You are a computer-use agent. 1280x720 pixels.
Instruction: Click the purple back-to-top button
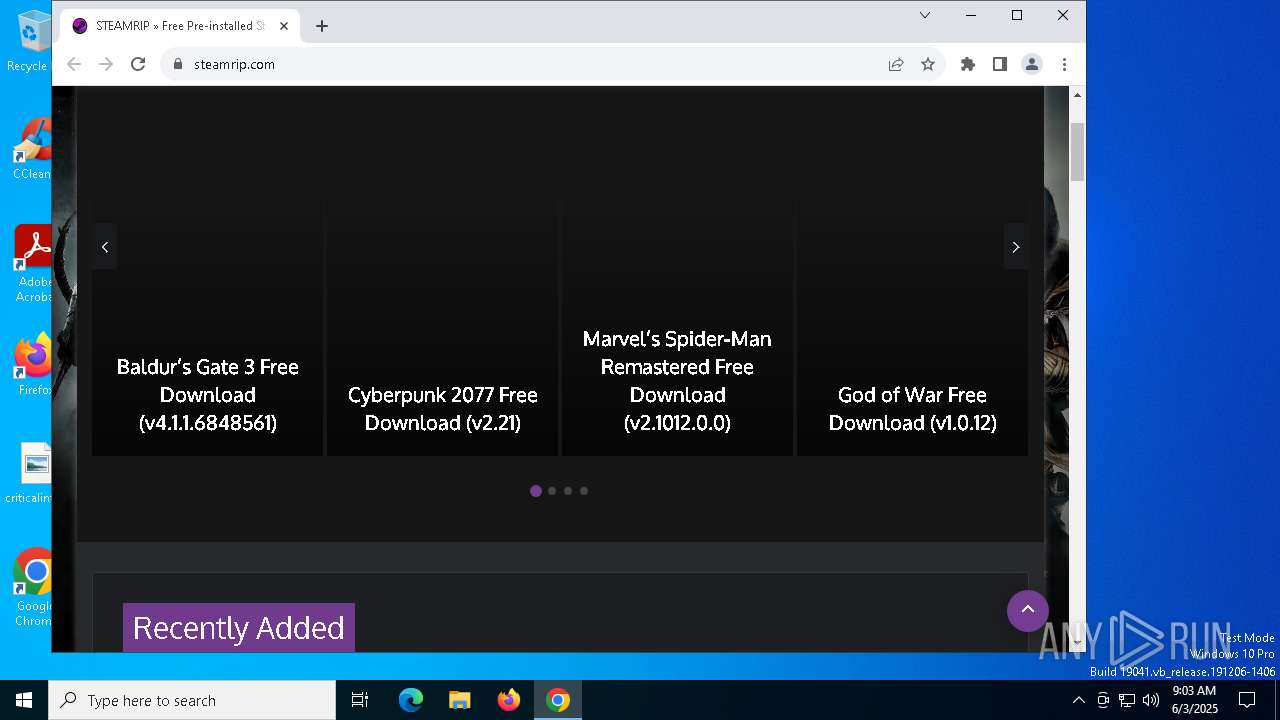pyautogui.click(x=1027, y=610)
